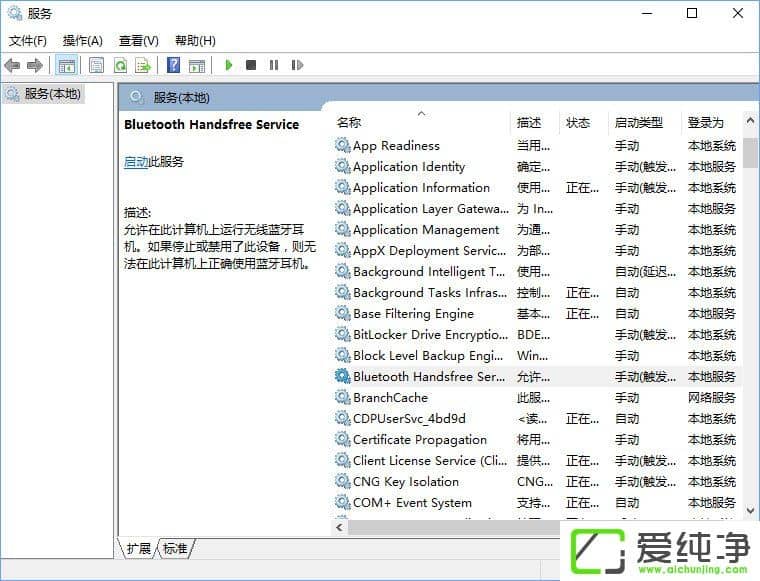The image size is (760, 581).
Task: Click the blue Help toolbar icon
Action: (x=173, y=65)
